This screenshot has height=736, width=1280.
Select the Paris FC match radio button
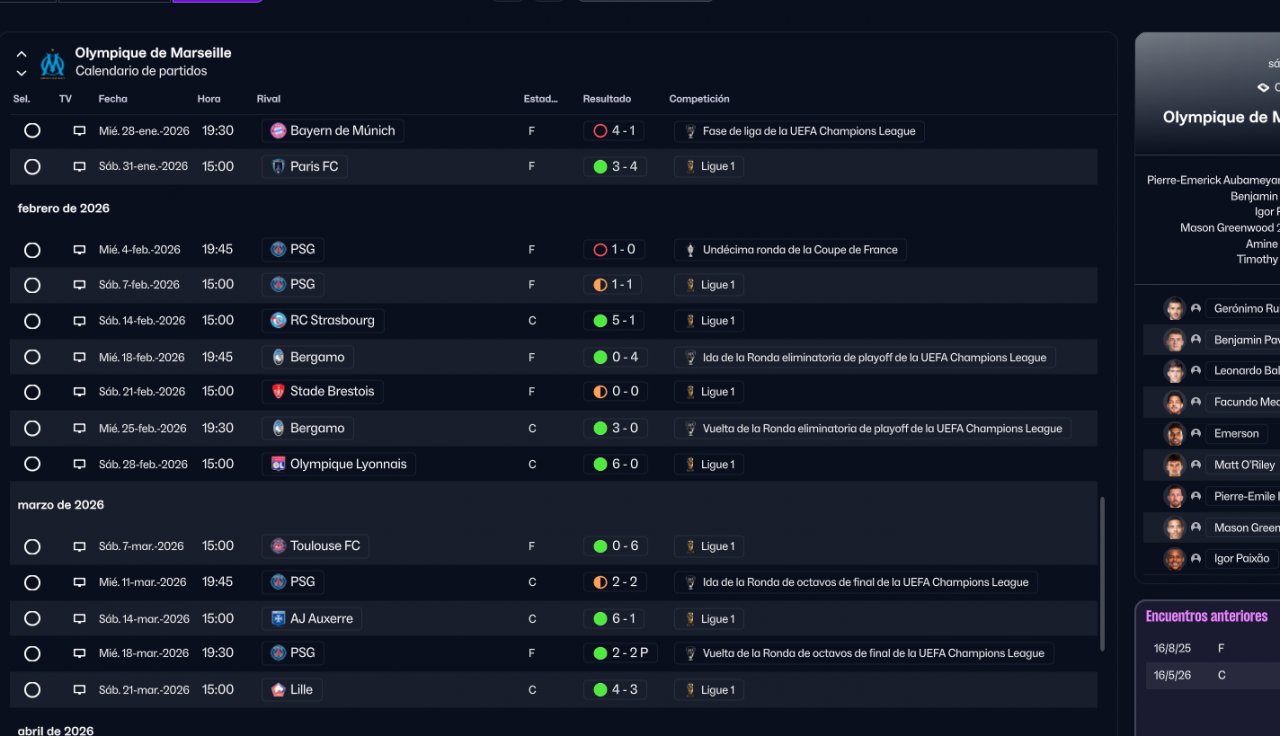click(32, 167)
